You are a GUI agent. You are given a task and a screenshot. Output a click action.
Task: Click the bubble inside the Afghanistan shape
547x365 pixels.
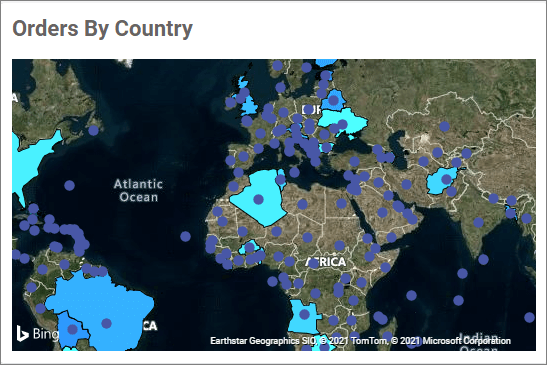446,179
